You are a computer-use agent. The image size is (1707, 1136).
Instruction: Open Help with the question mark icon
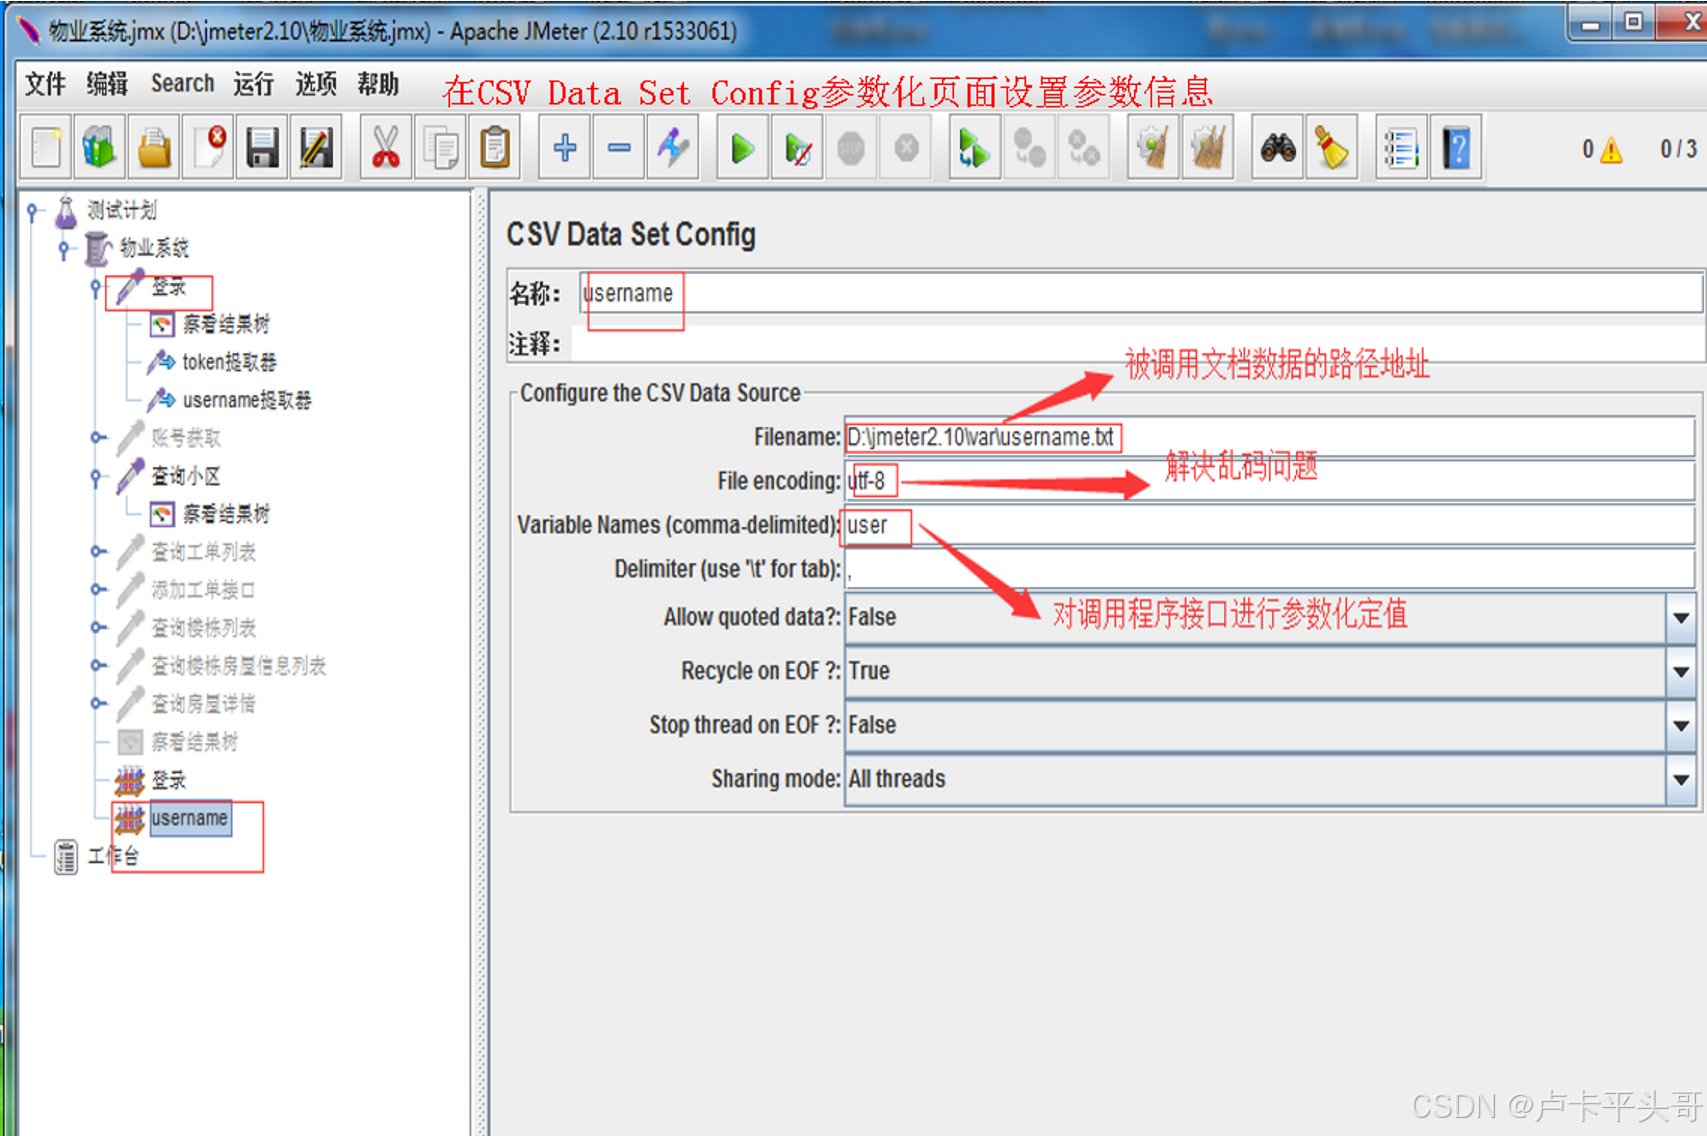(1456, 149)
